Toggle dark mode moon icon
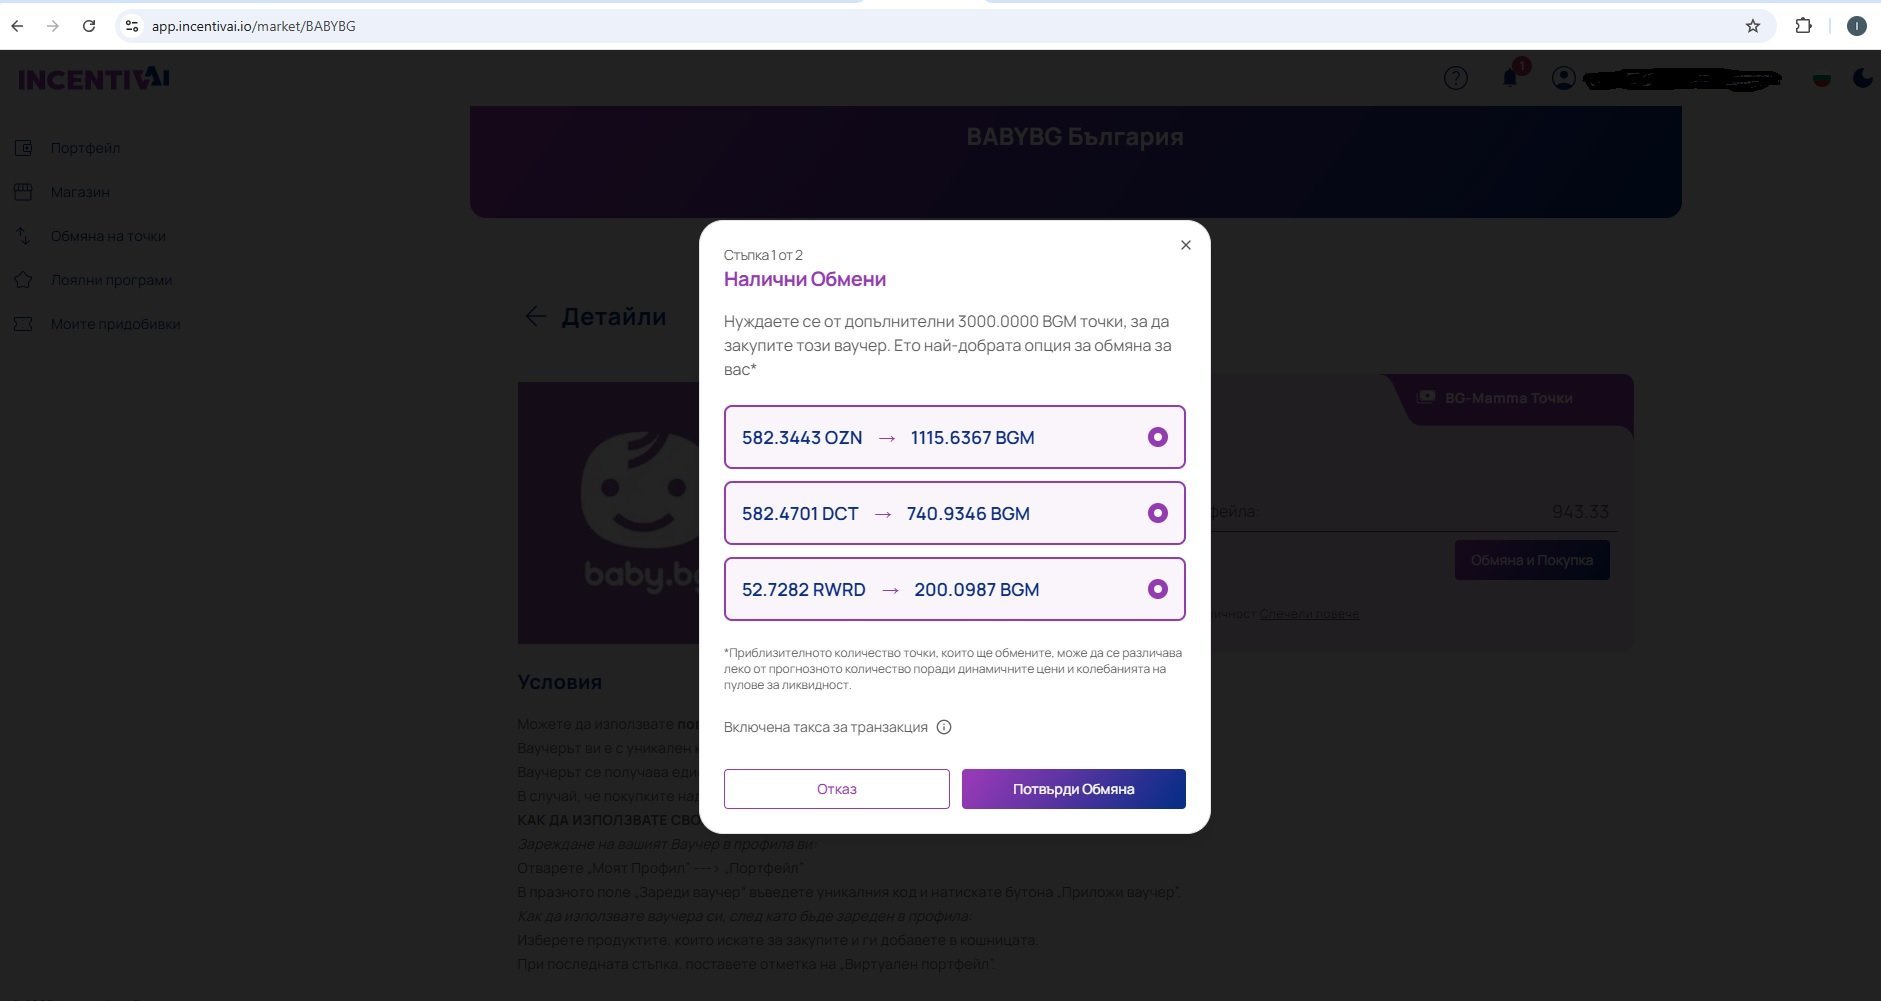1881x1001 pixels. 1862,78
